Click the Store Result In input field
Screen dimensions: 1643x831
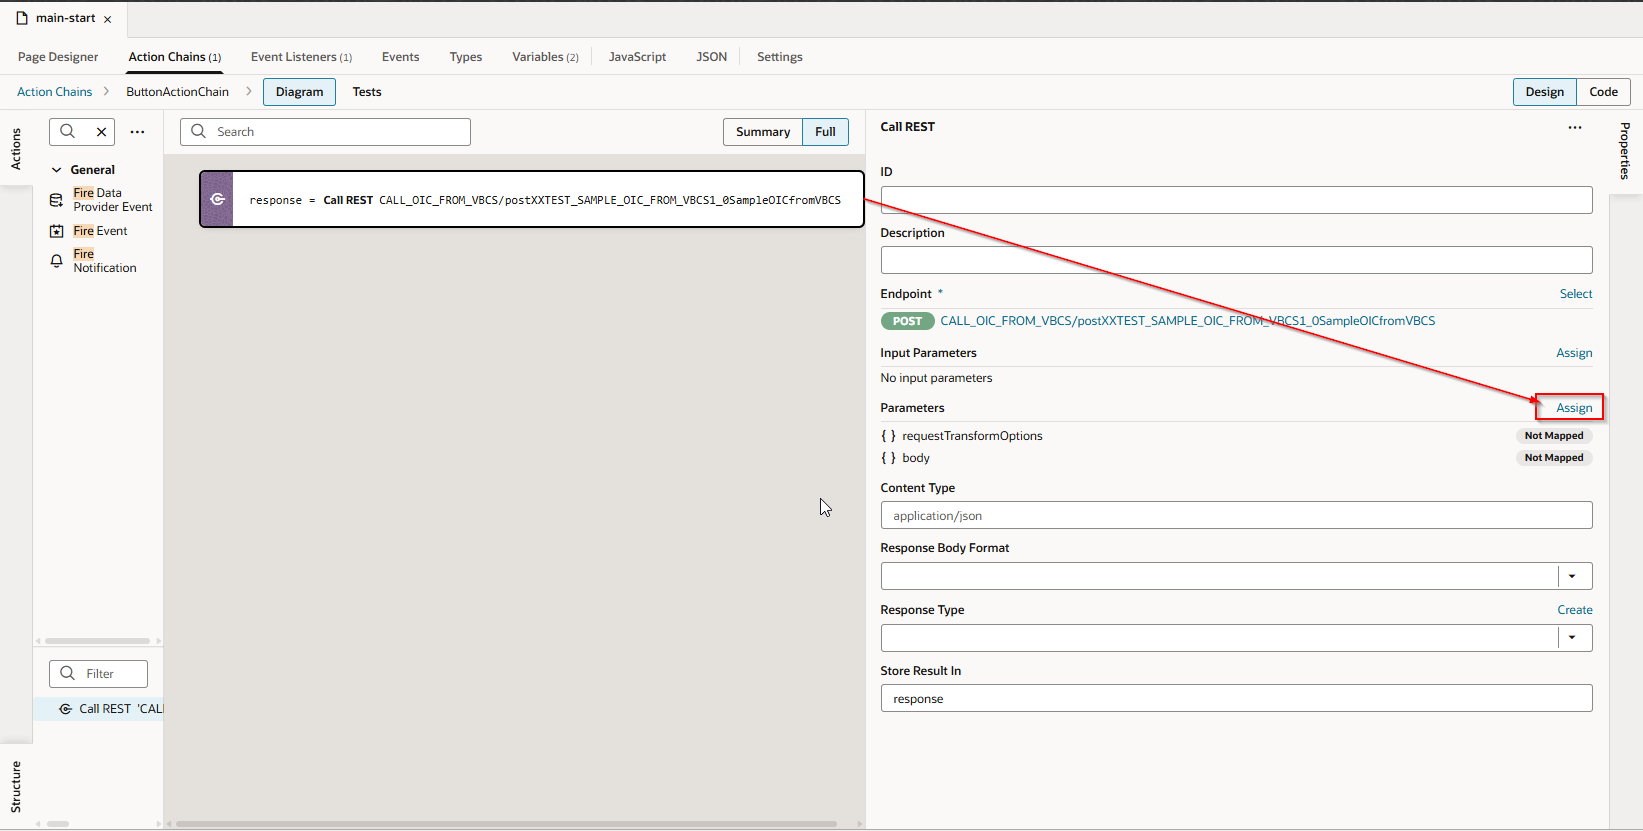coord(1235,699)
